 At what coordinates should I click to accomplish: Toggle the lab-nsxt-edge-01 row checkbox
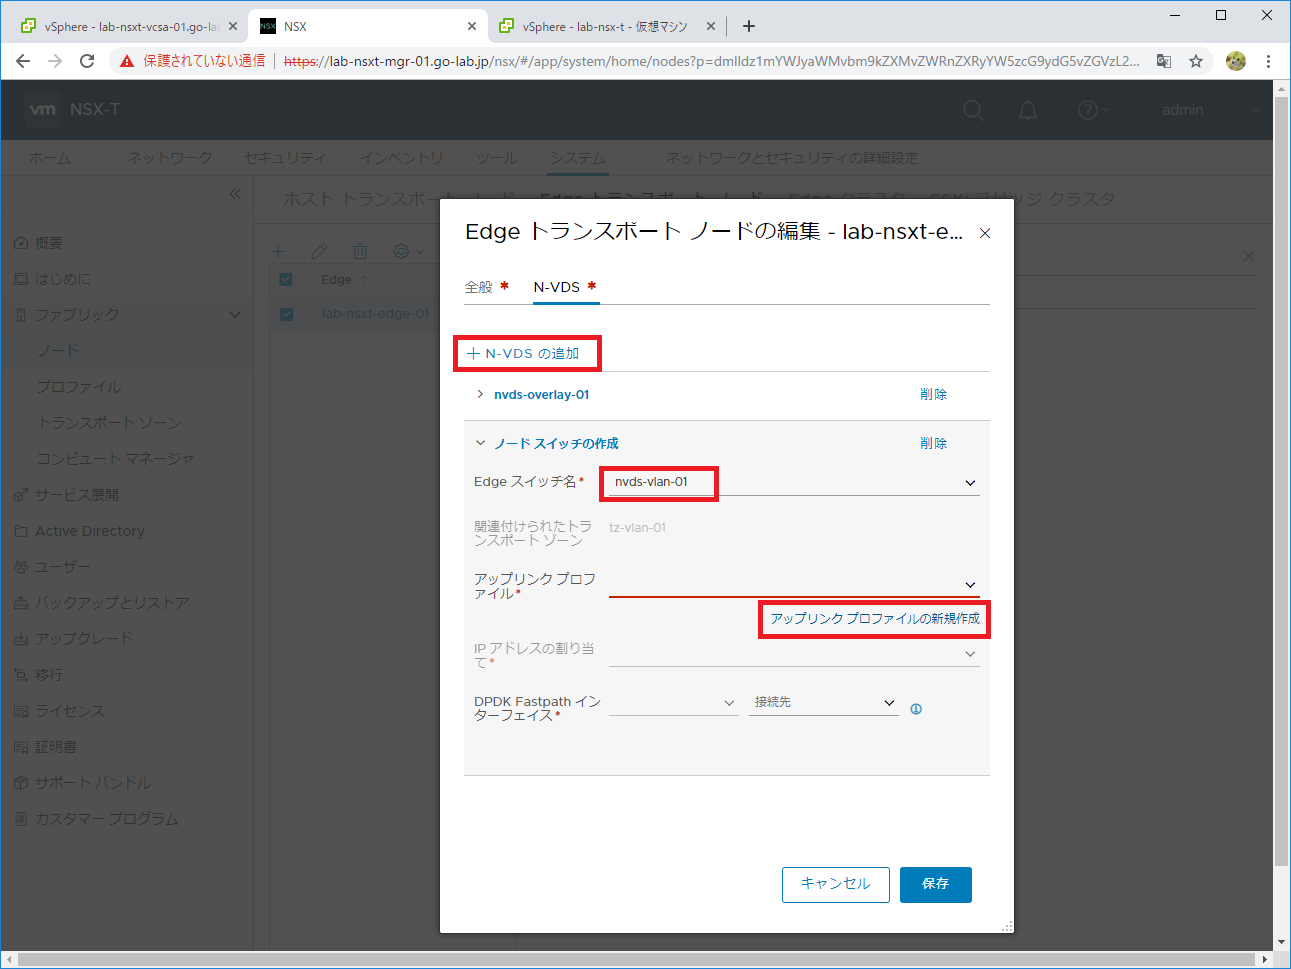(286, 314)
